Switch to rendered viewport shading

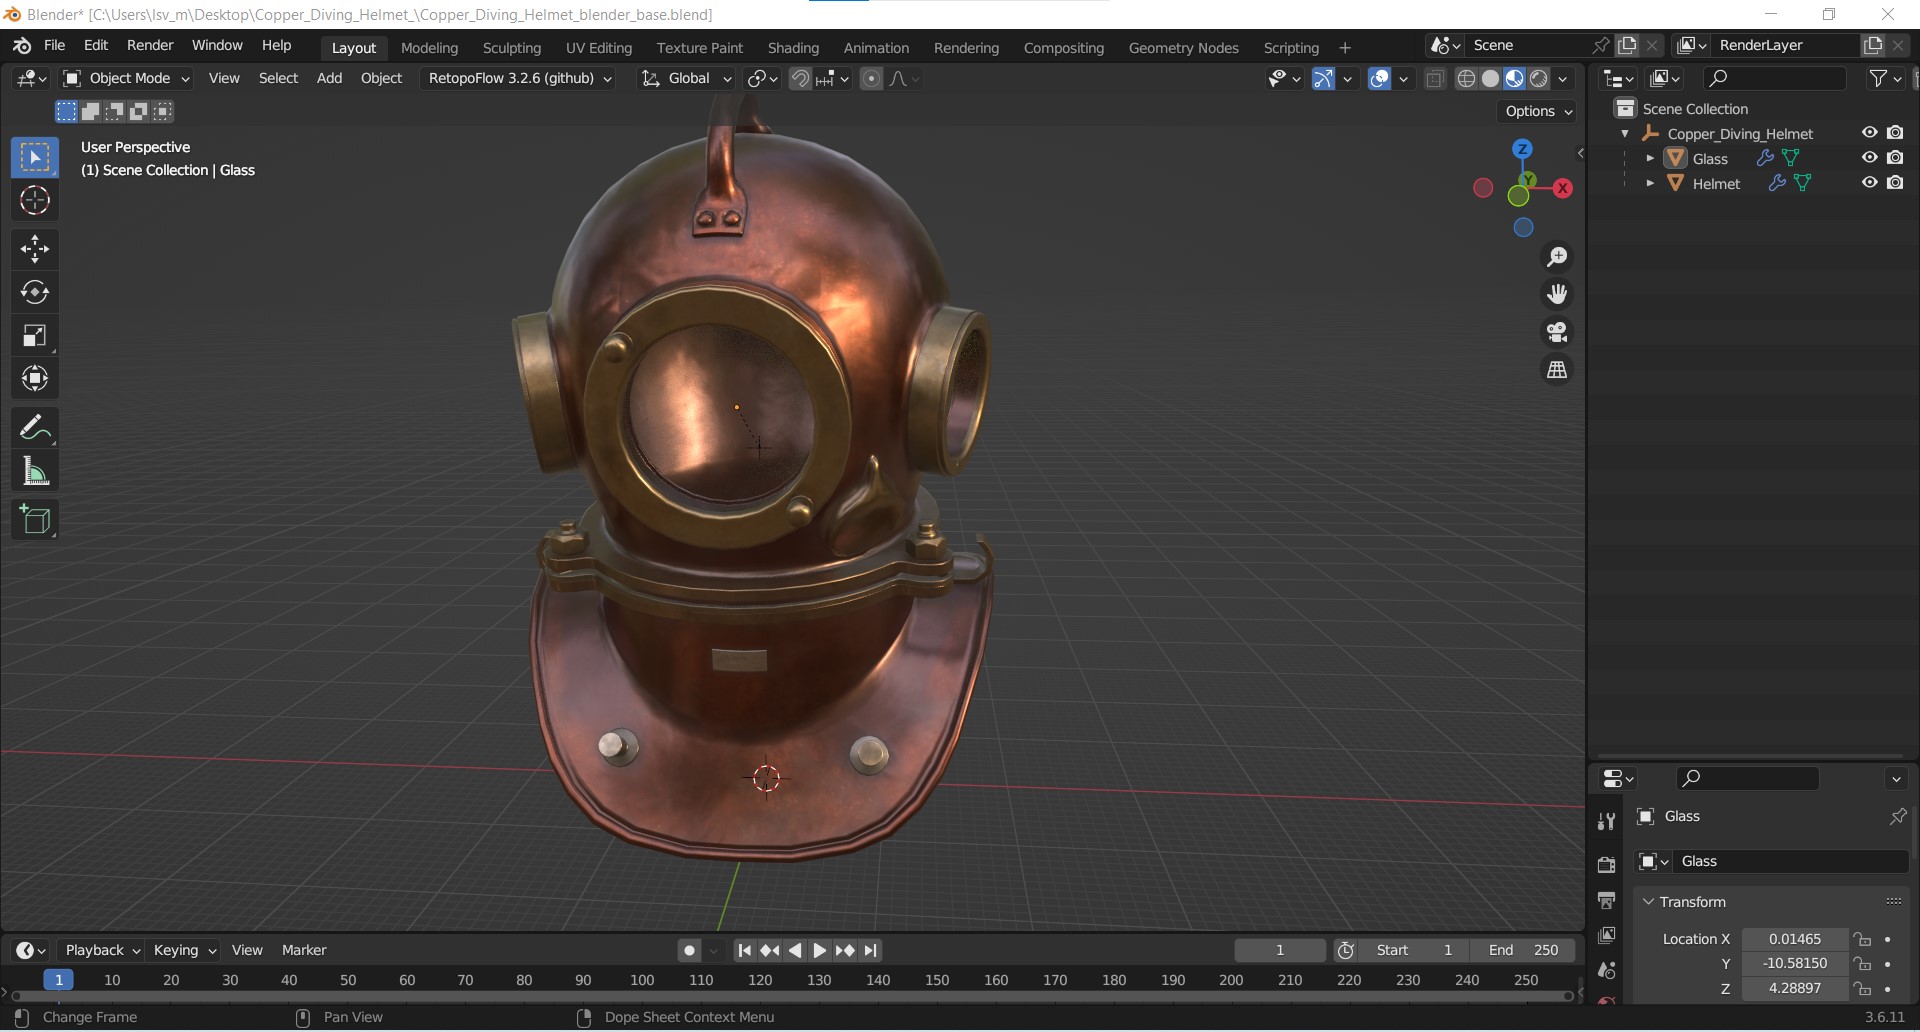pos(1539,79)
